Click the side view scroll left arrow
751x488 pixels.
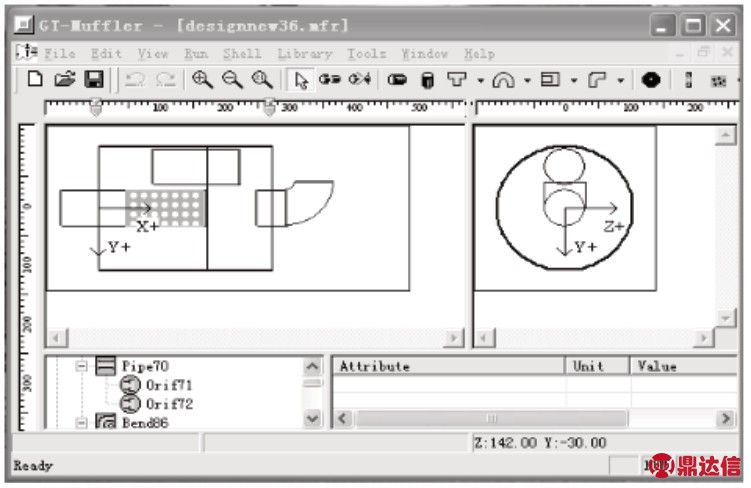tap(57, 338)
